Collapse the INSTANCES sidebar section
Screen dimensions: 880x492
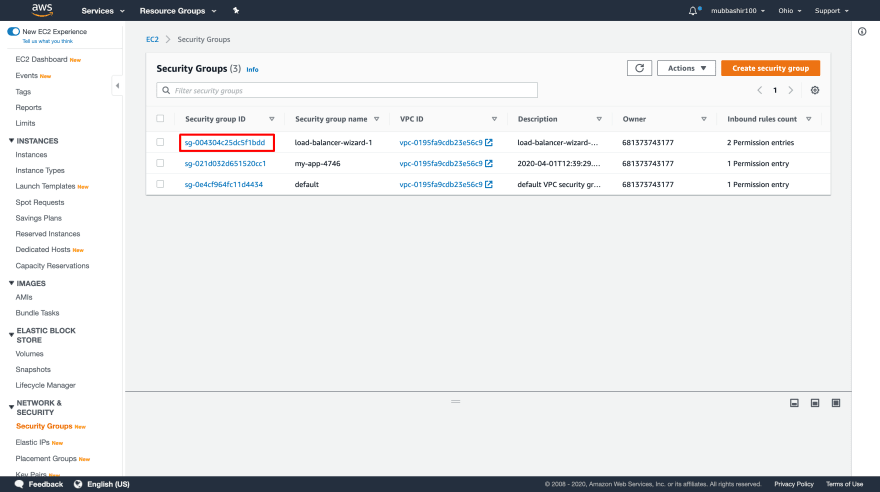[x=11, y=141]
